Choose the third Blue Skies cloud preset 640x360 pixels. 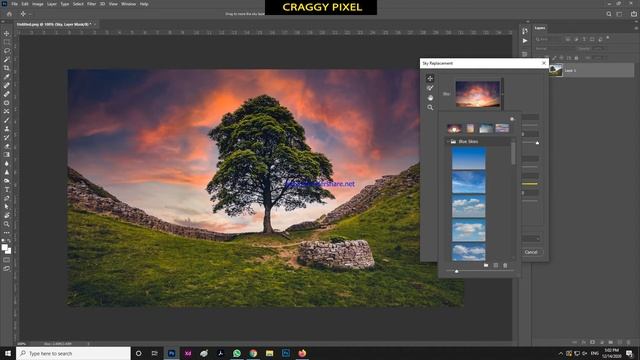click(469, 206)
